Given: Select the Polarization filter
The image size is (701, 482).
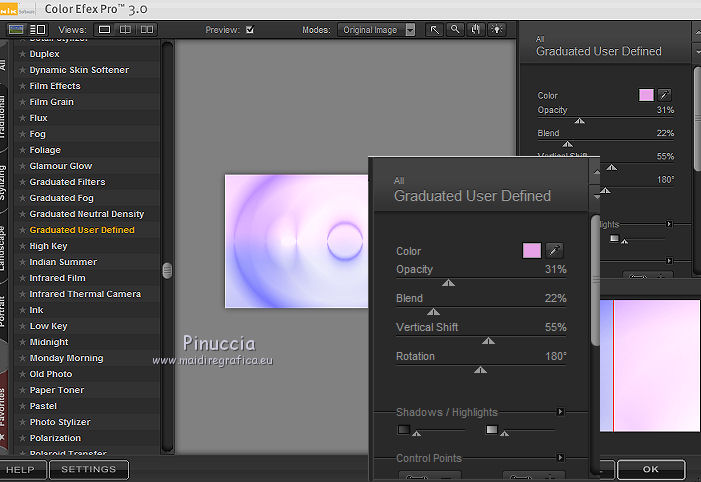Looking at the screenshot, I should tap(55, 438).
